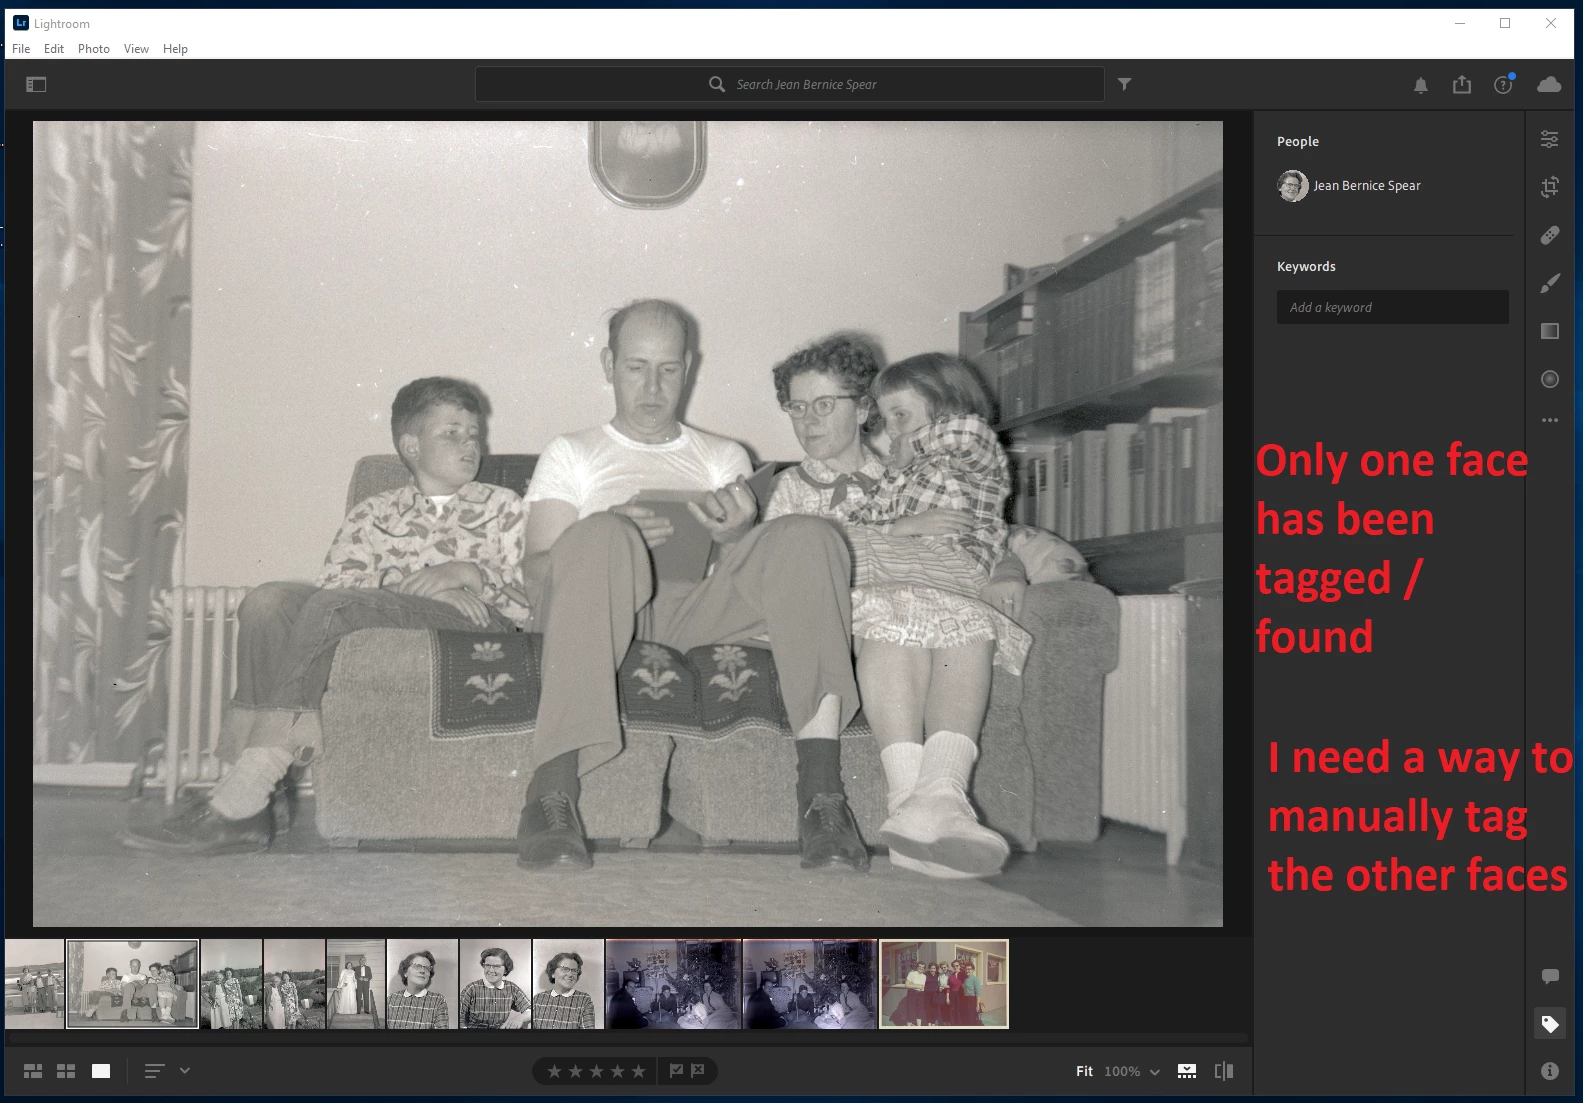The height and width of the screenshot is (1103, 1589).
Task: Toggle the flag as picked icon
Action: click(676, 1071)
